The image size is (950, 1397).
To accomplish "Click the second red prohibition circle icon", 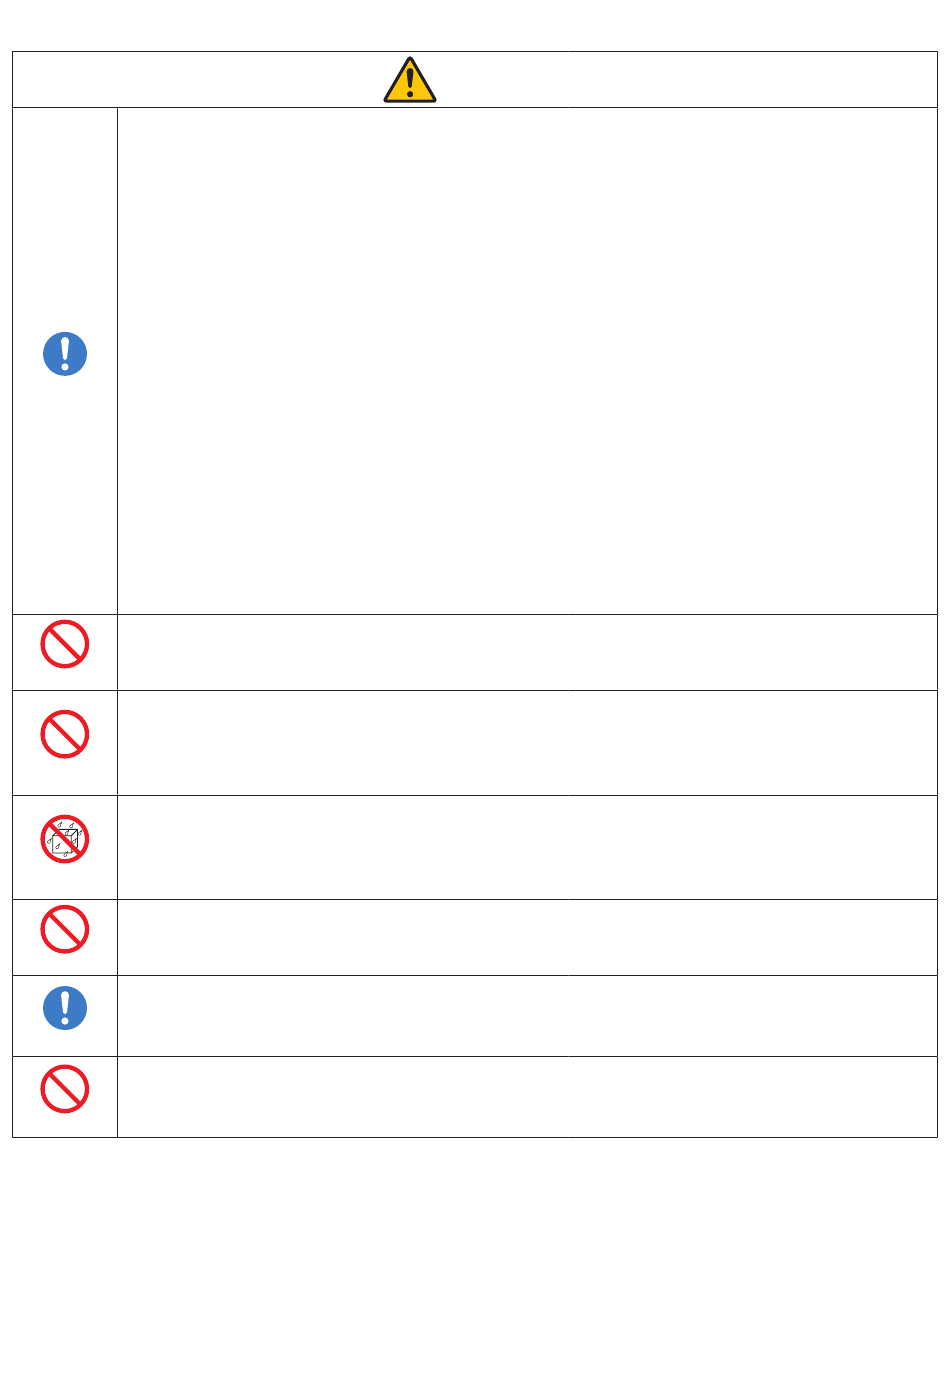I will [65, 734].
